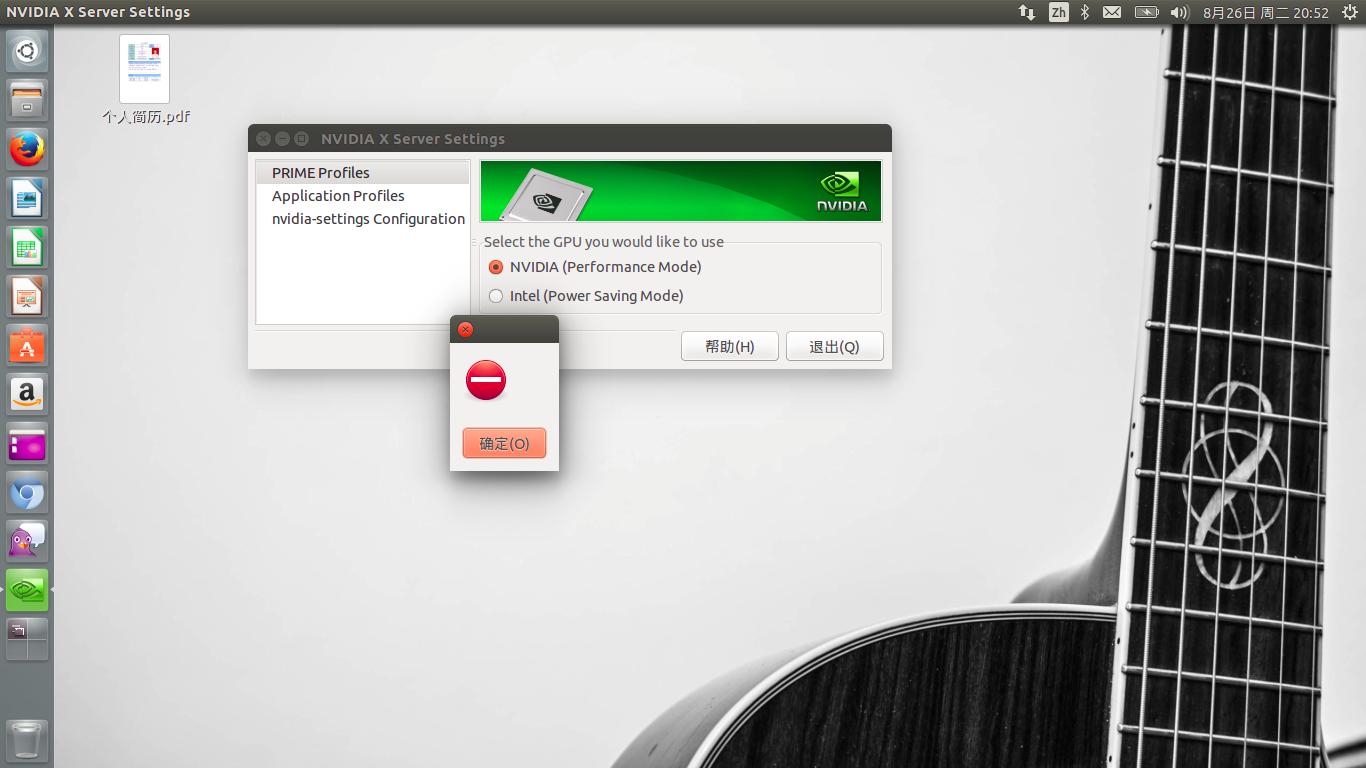Launch LibreOffice Writer
The width and height of the screenshot is (1366, 768).
[27, 198]
